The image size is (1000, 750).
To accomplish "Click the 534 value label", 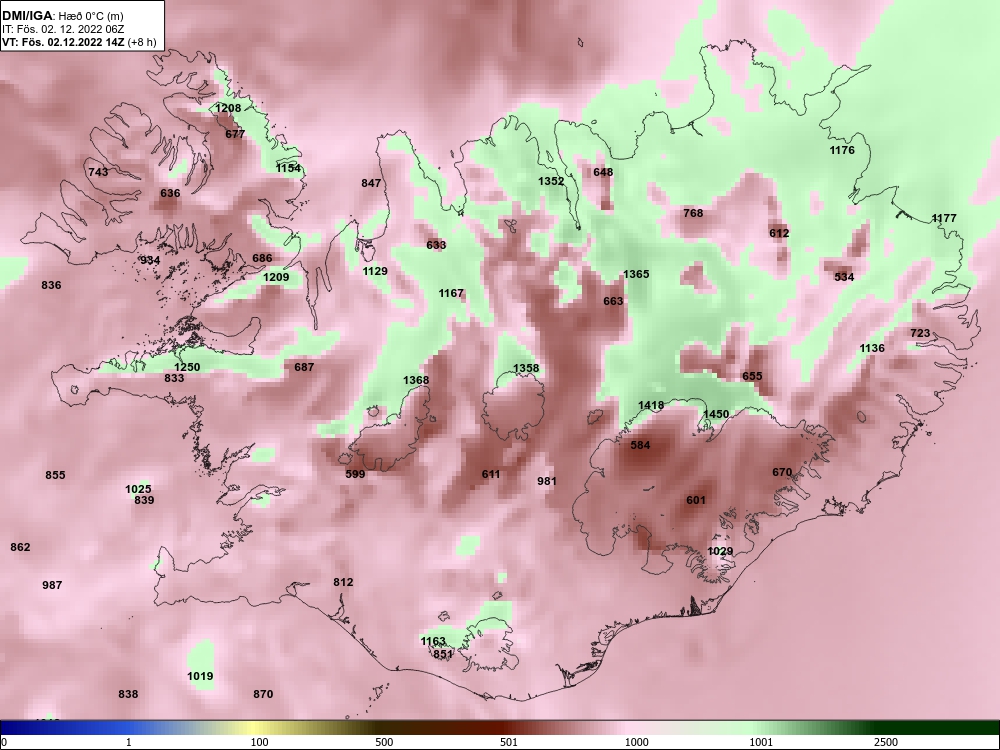I will coord(844,277).
